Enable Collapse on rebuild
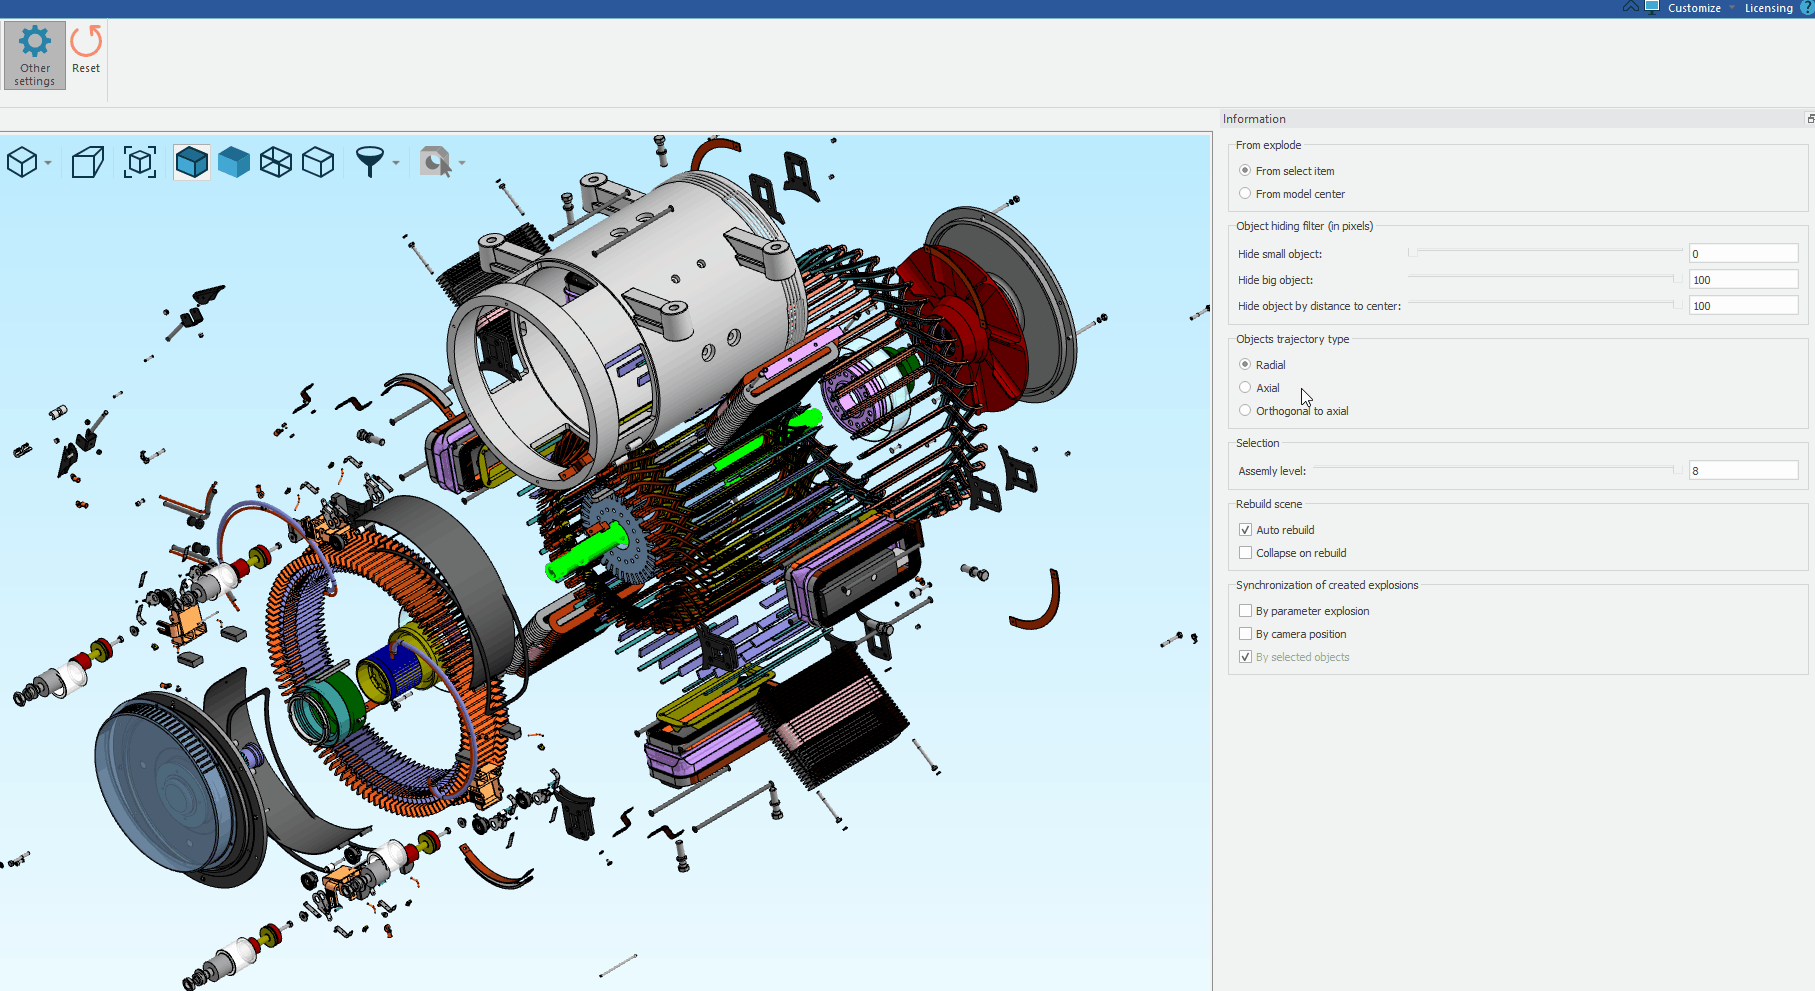 1245,553
